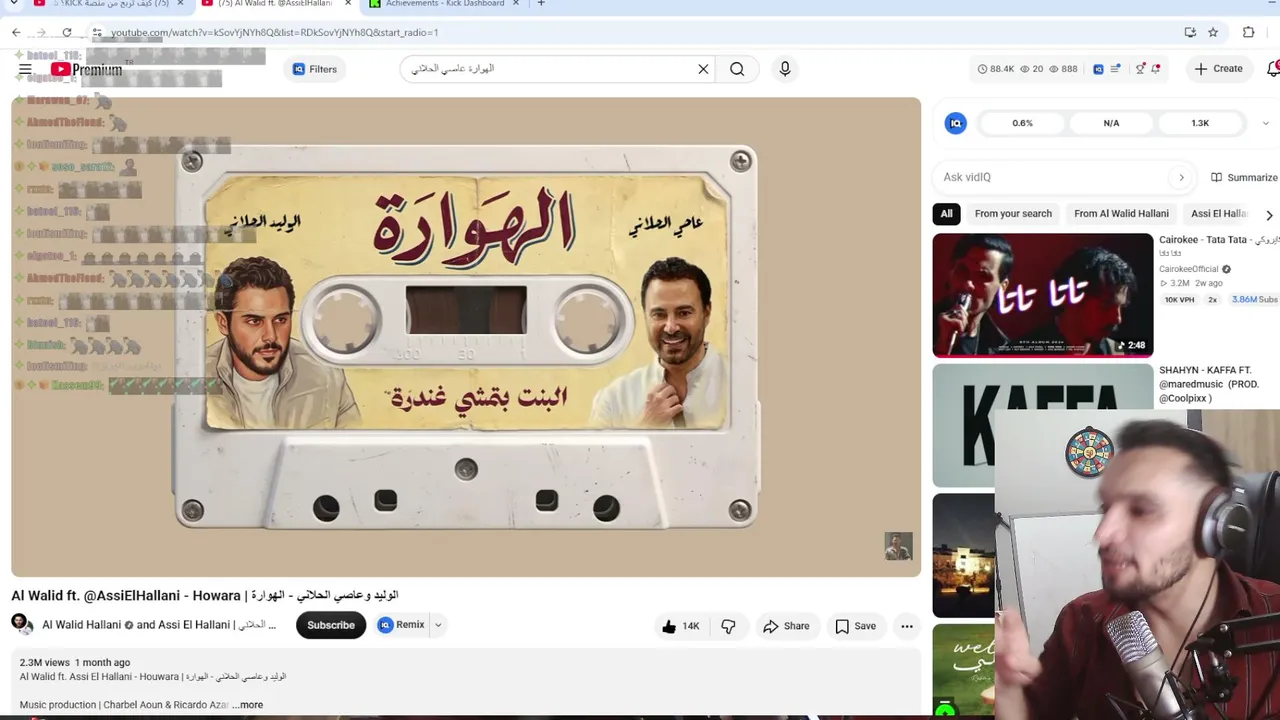Image resolution: width=1280 pixels, height=720 pixels.
Task: Switch to Achievements - Kick Dashboard tab
Action: 445,4
